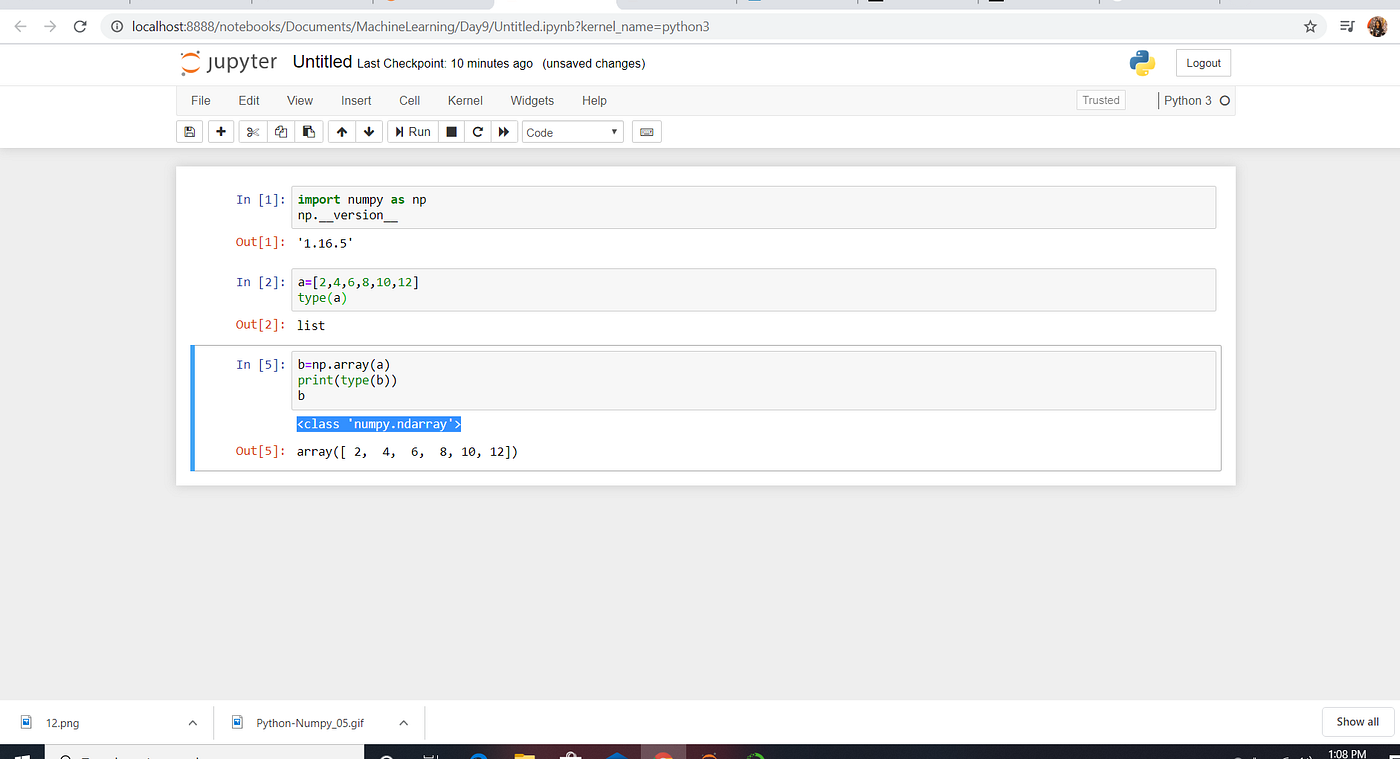Open the Kernel menu
Image resolution: width=1400 pixels, height=759 pixels.
464,100
